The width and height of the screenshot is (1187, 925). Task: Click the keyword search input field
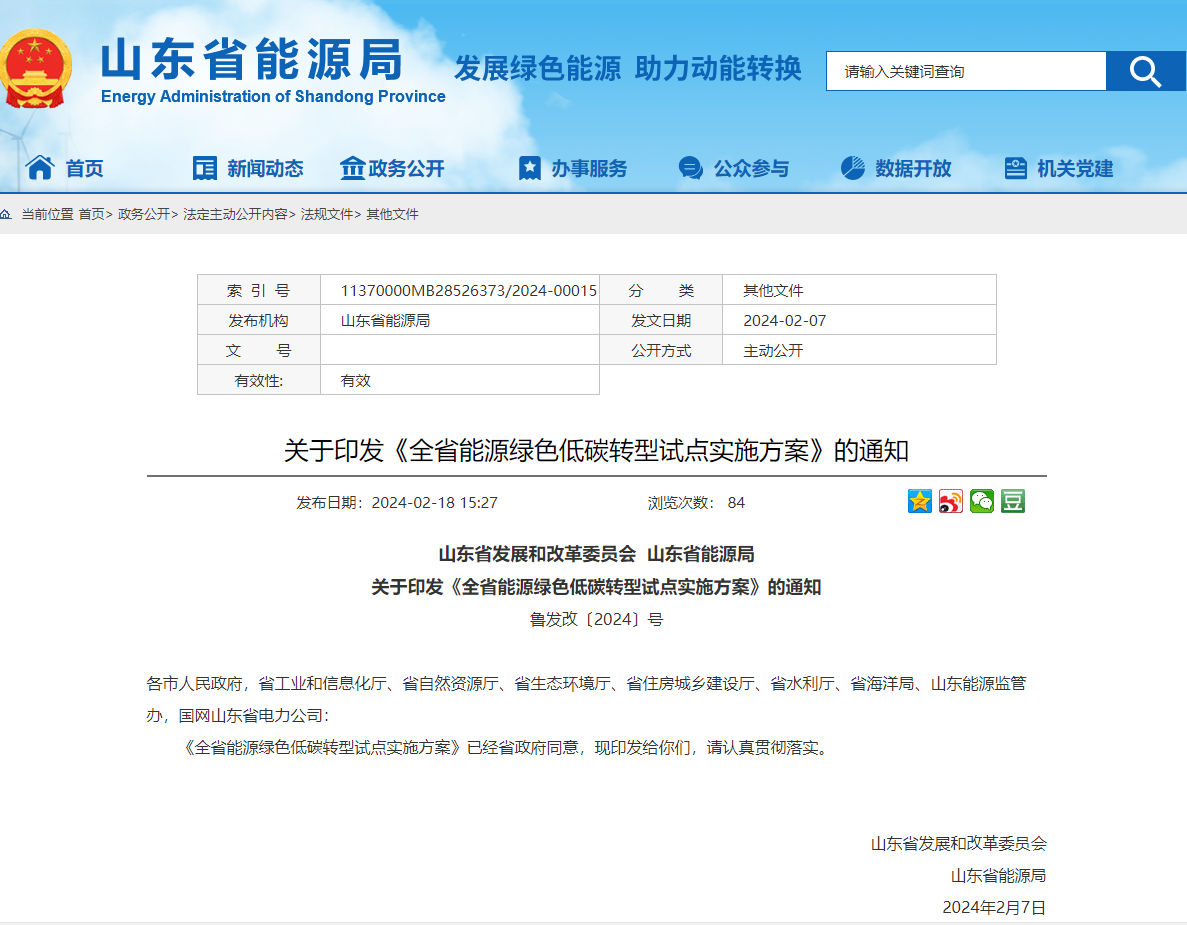click(x=966, y=71)
